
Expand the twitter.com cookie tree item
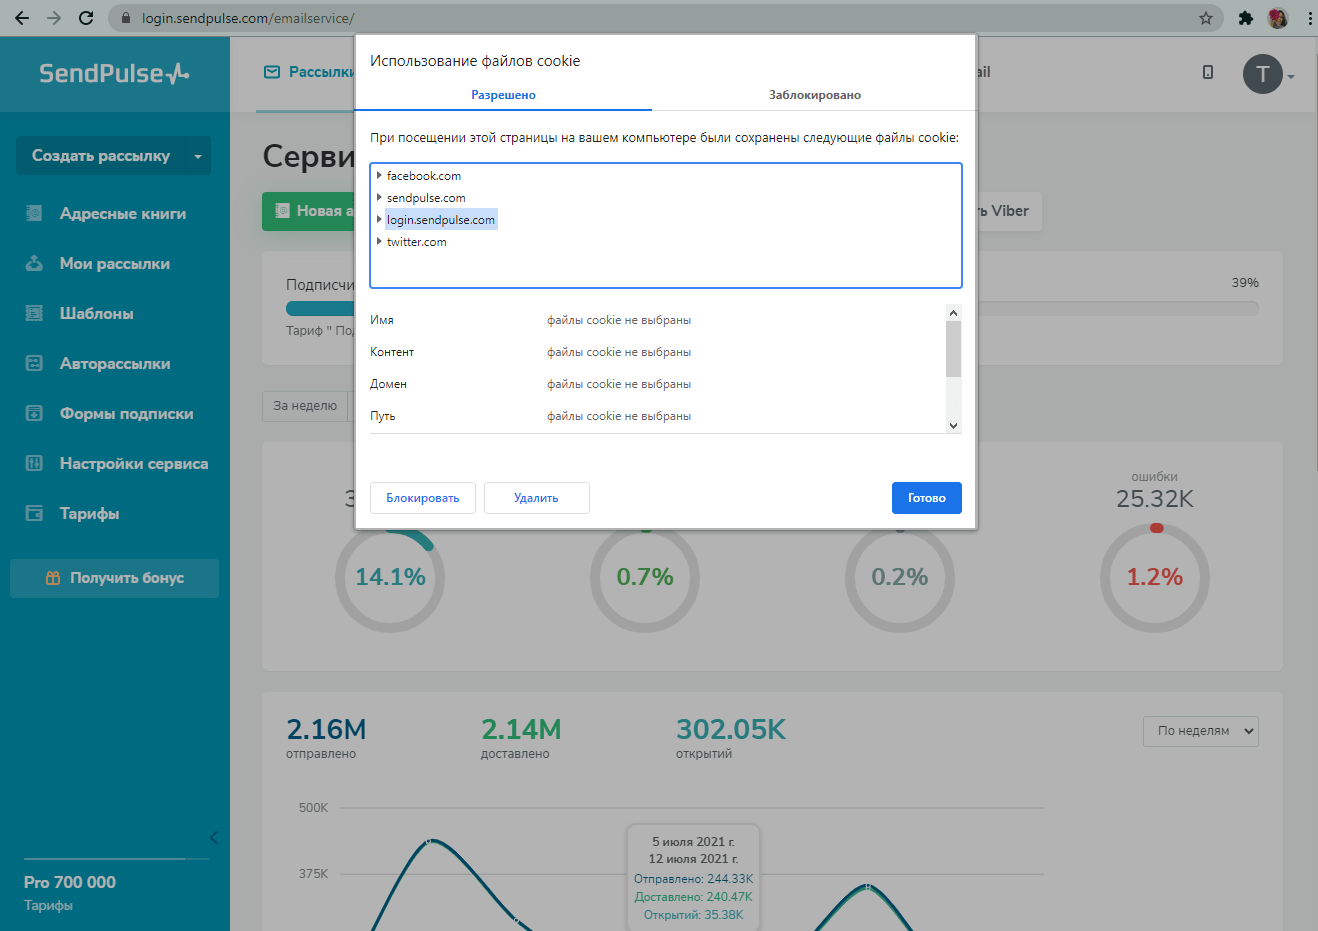[379, 242]
